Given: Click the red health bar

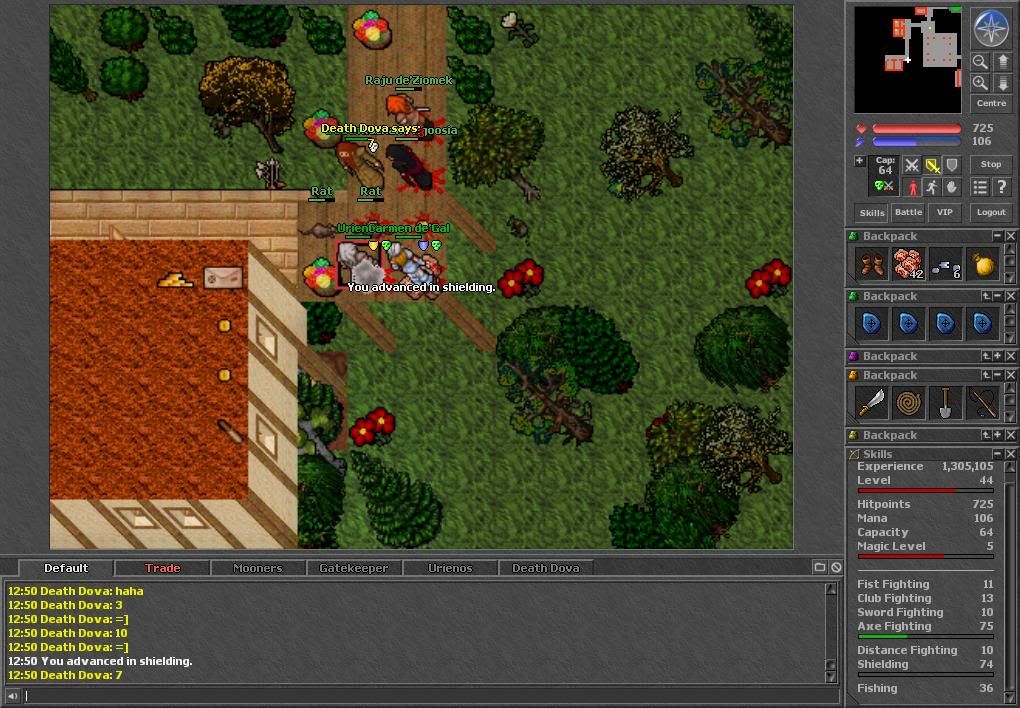Looking at the screenshot, I should click(917, 129).
